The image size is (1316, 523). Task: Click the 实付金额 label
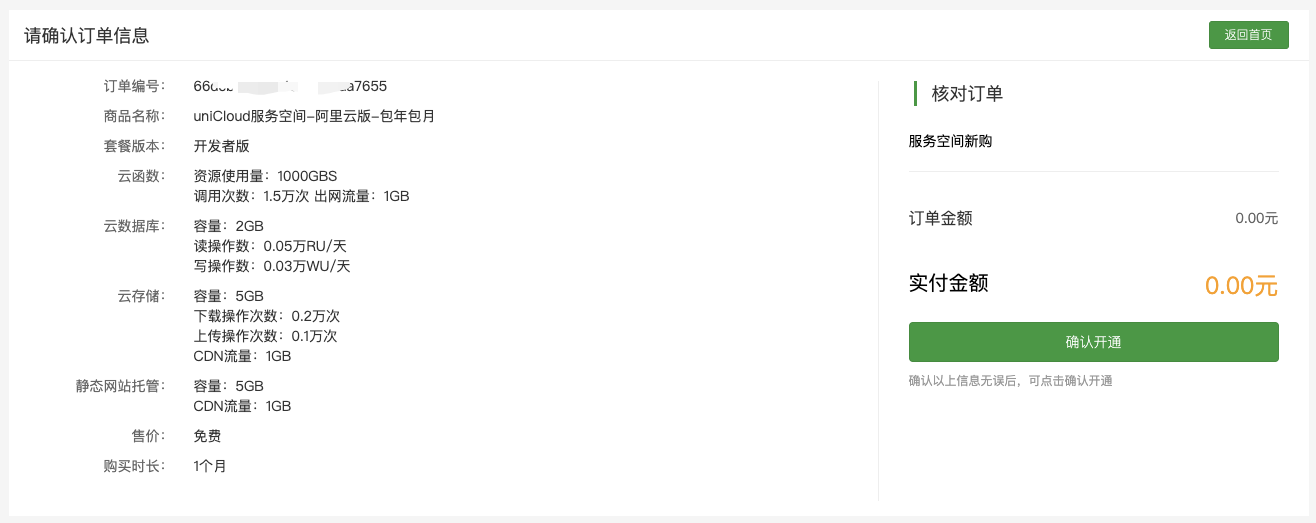coord(948,283)
